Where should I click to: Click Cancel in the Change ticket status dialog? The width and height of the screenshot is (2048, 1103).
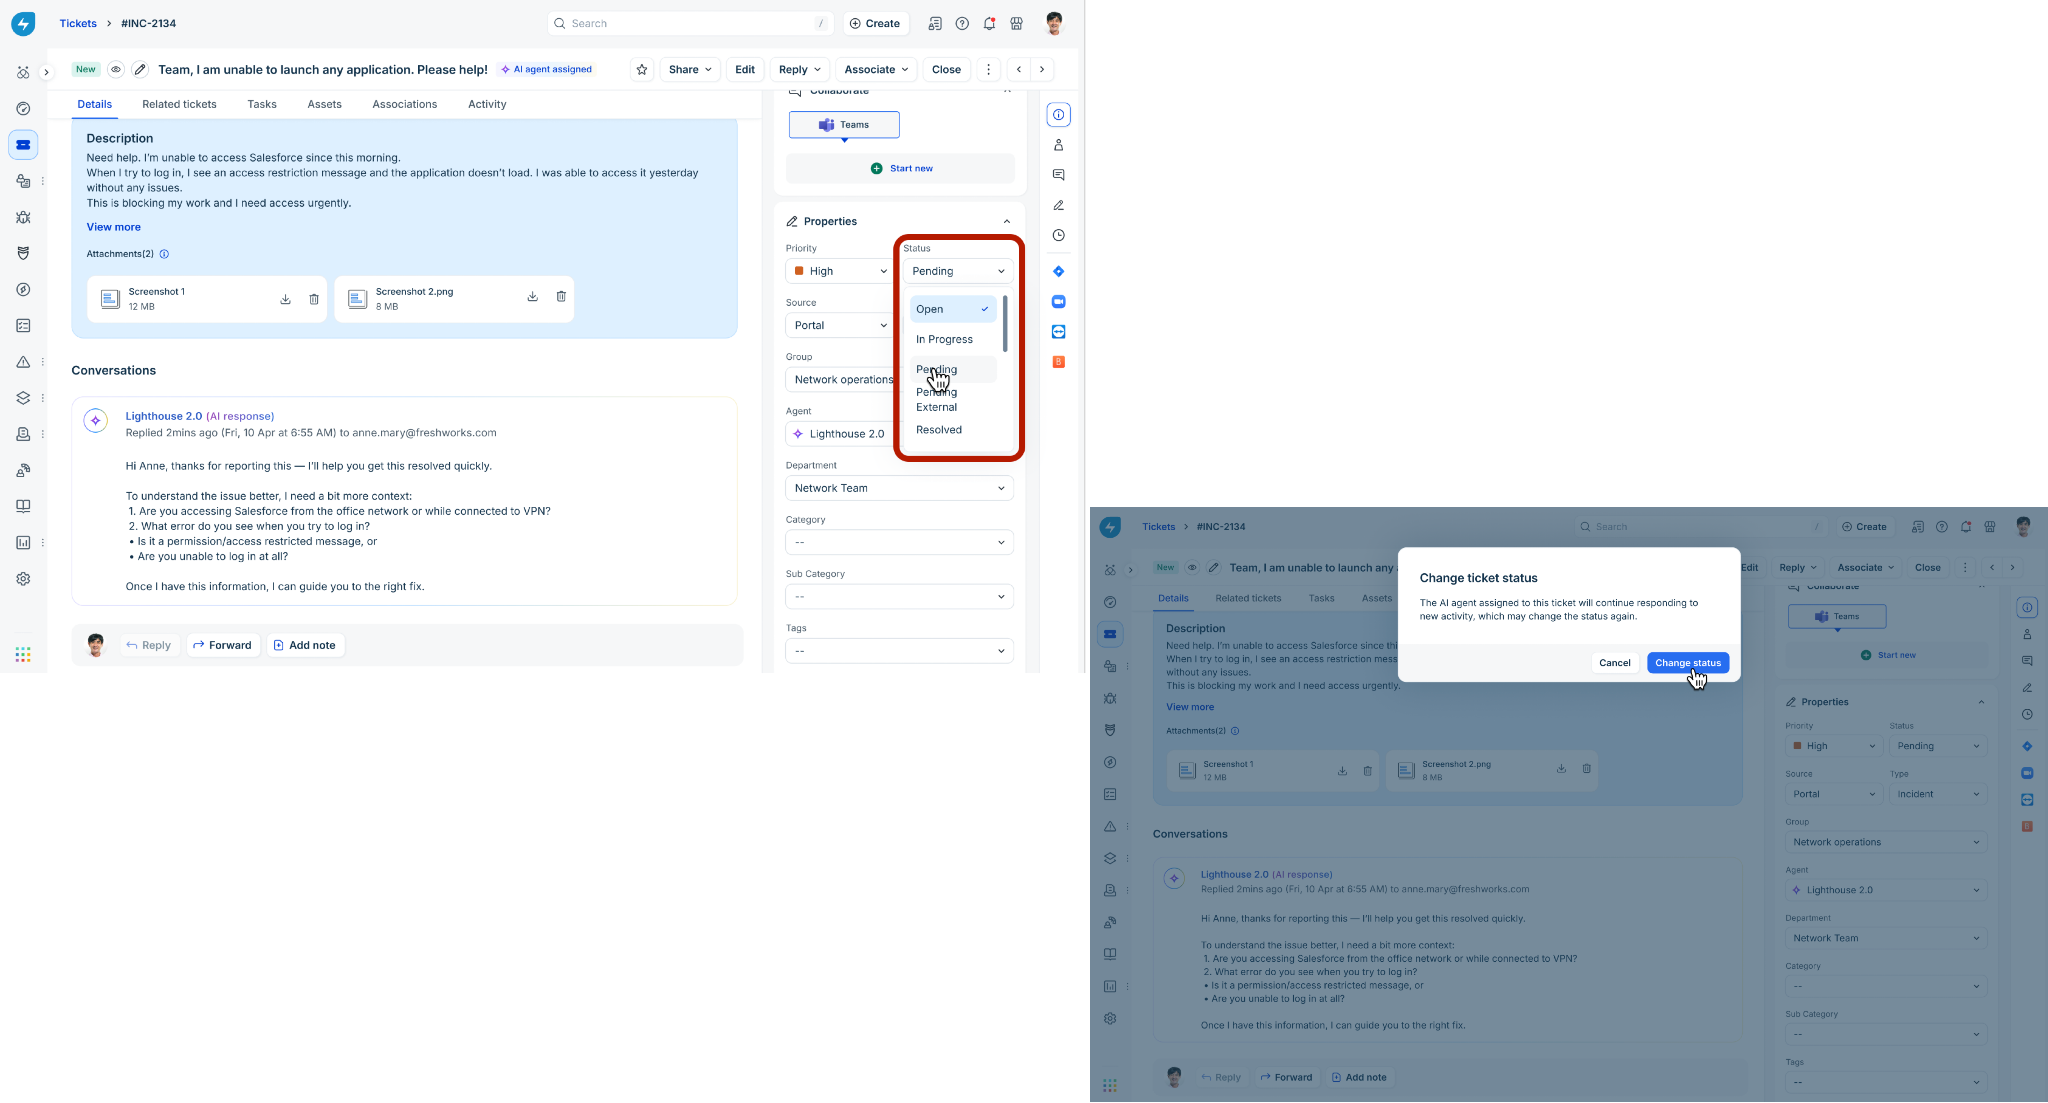(1614, 663)
